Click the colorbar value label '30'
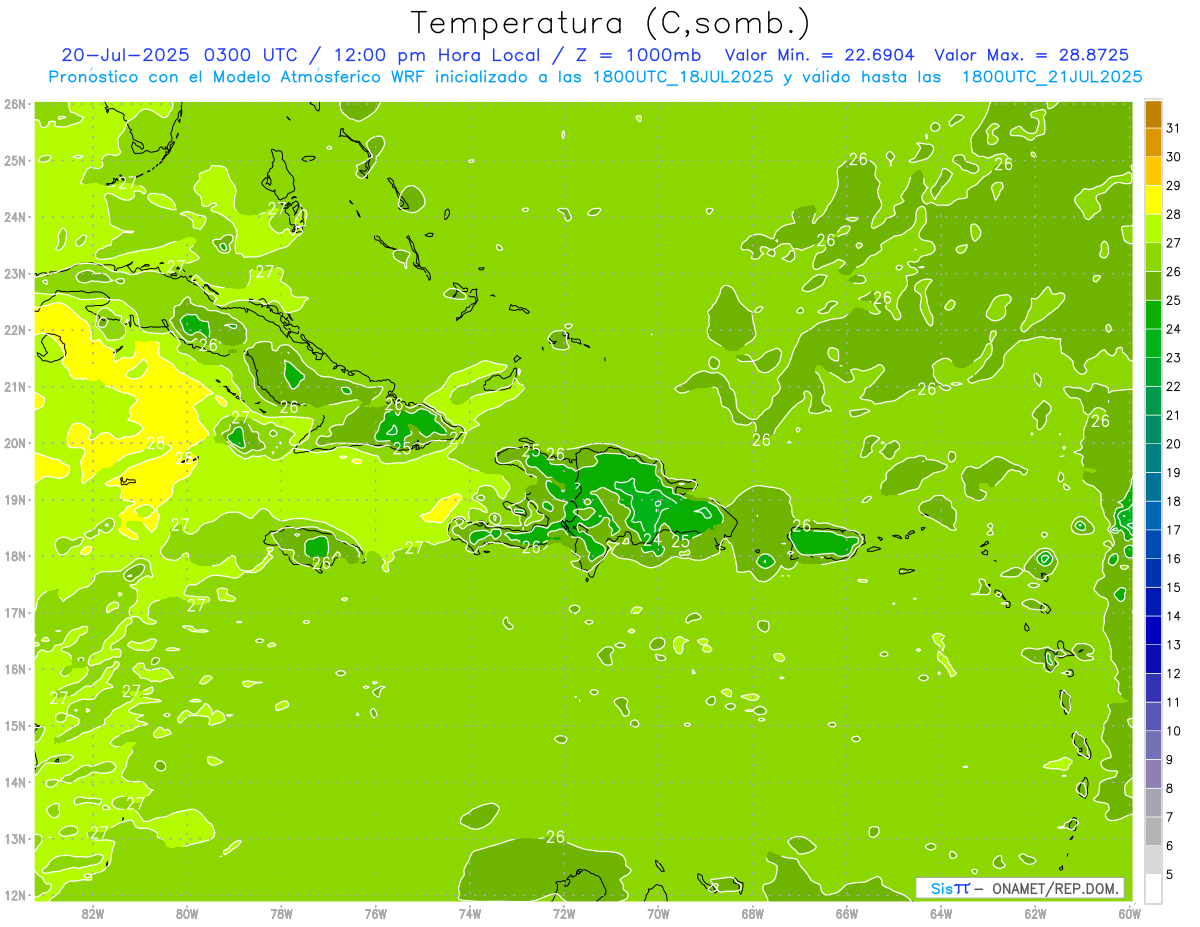 point(1174,157)
